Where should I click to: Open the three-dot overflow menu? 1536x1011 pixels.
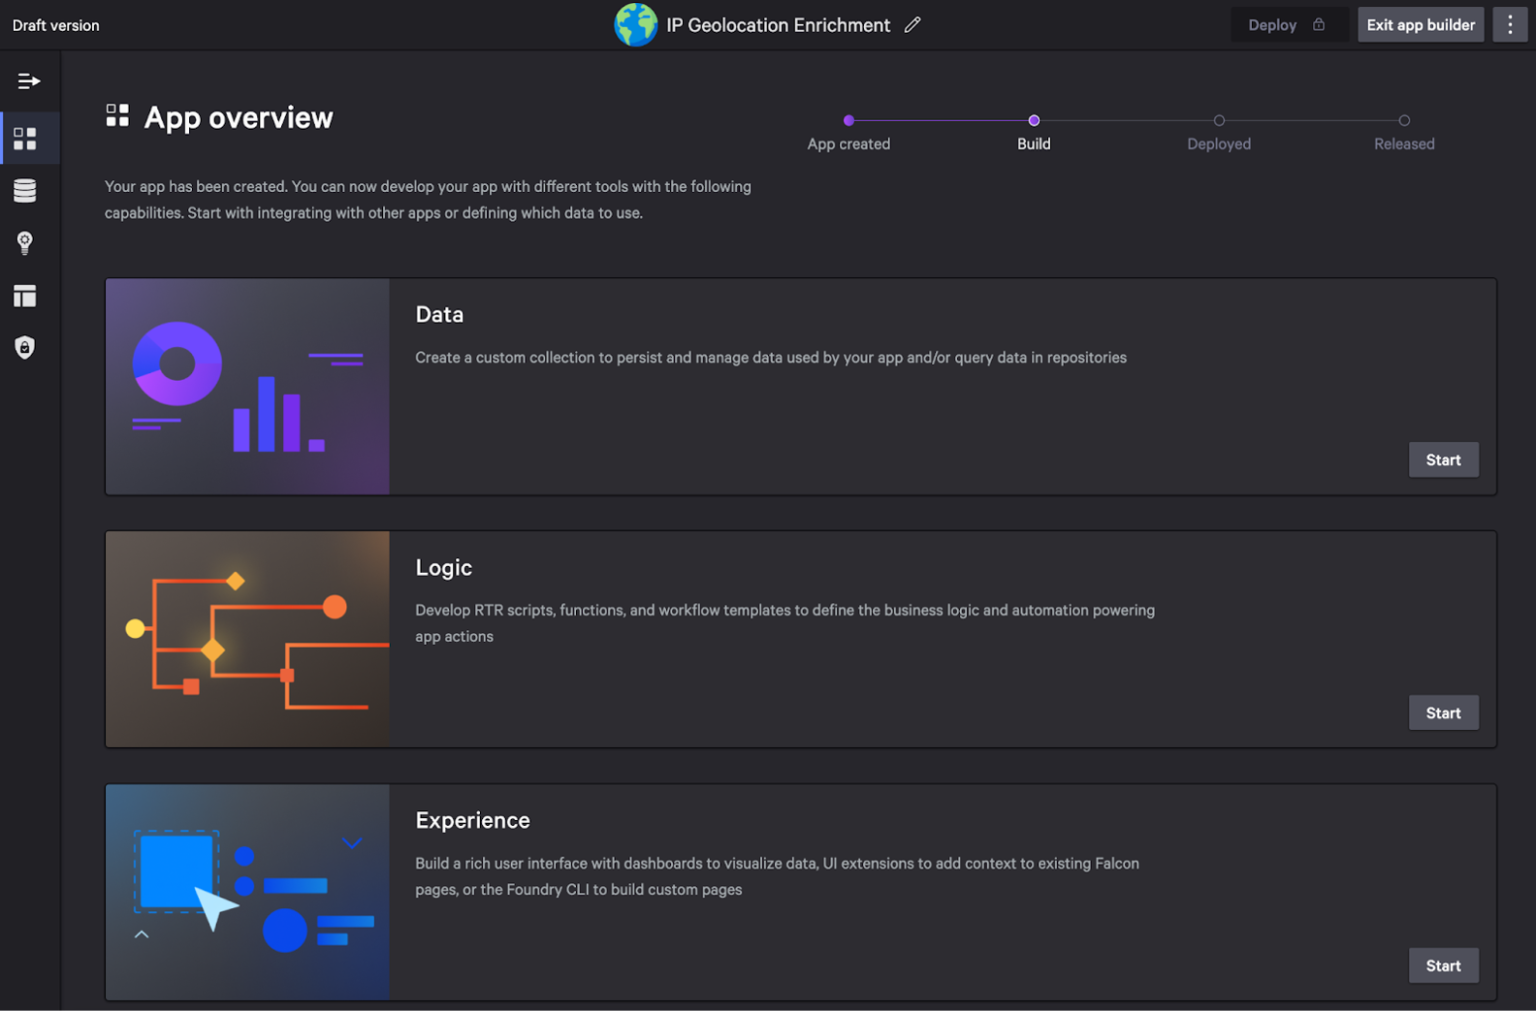click(1509, 24)
